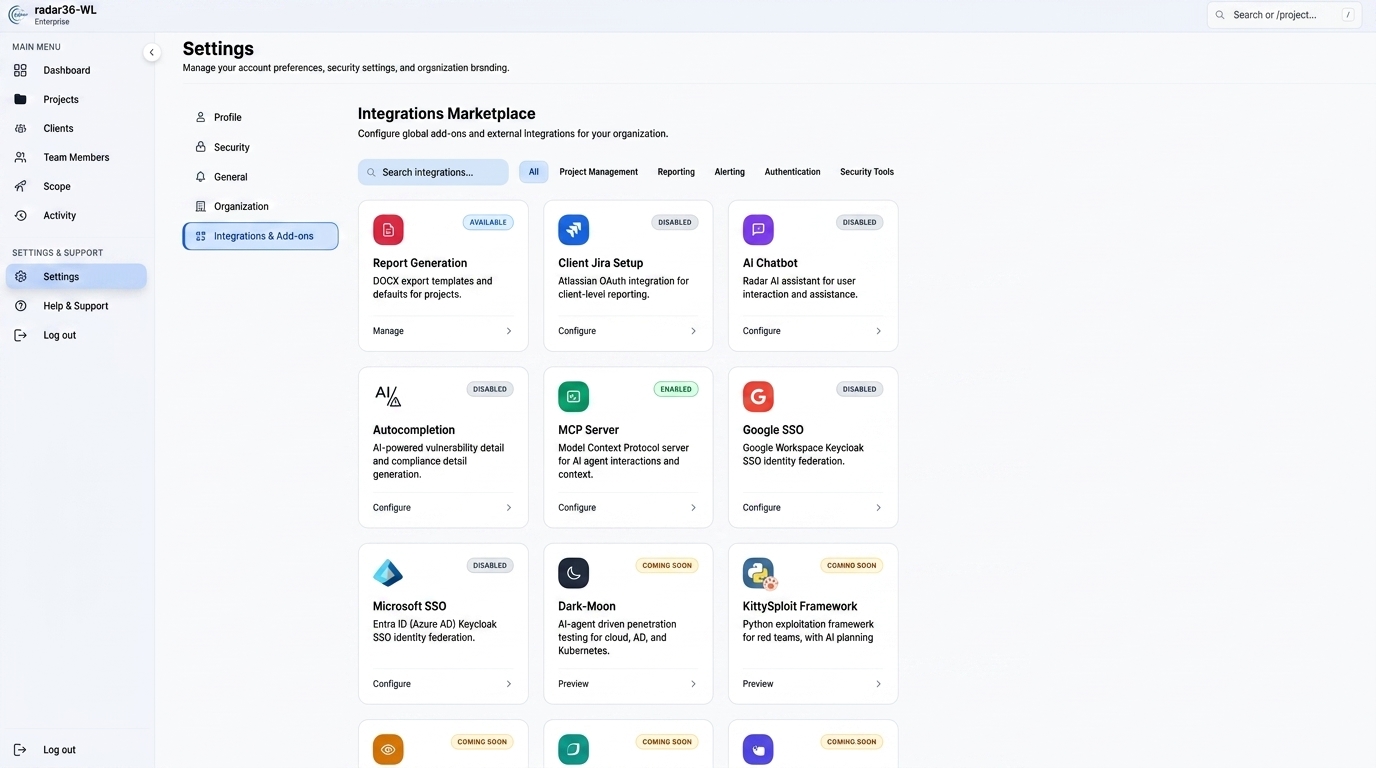1376x768 pixels.
Task: Click the Client Jira Setup chevron arrow
Action: coord(694,331)
